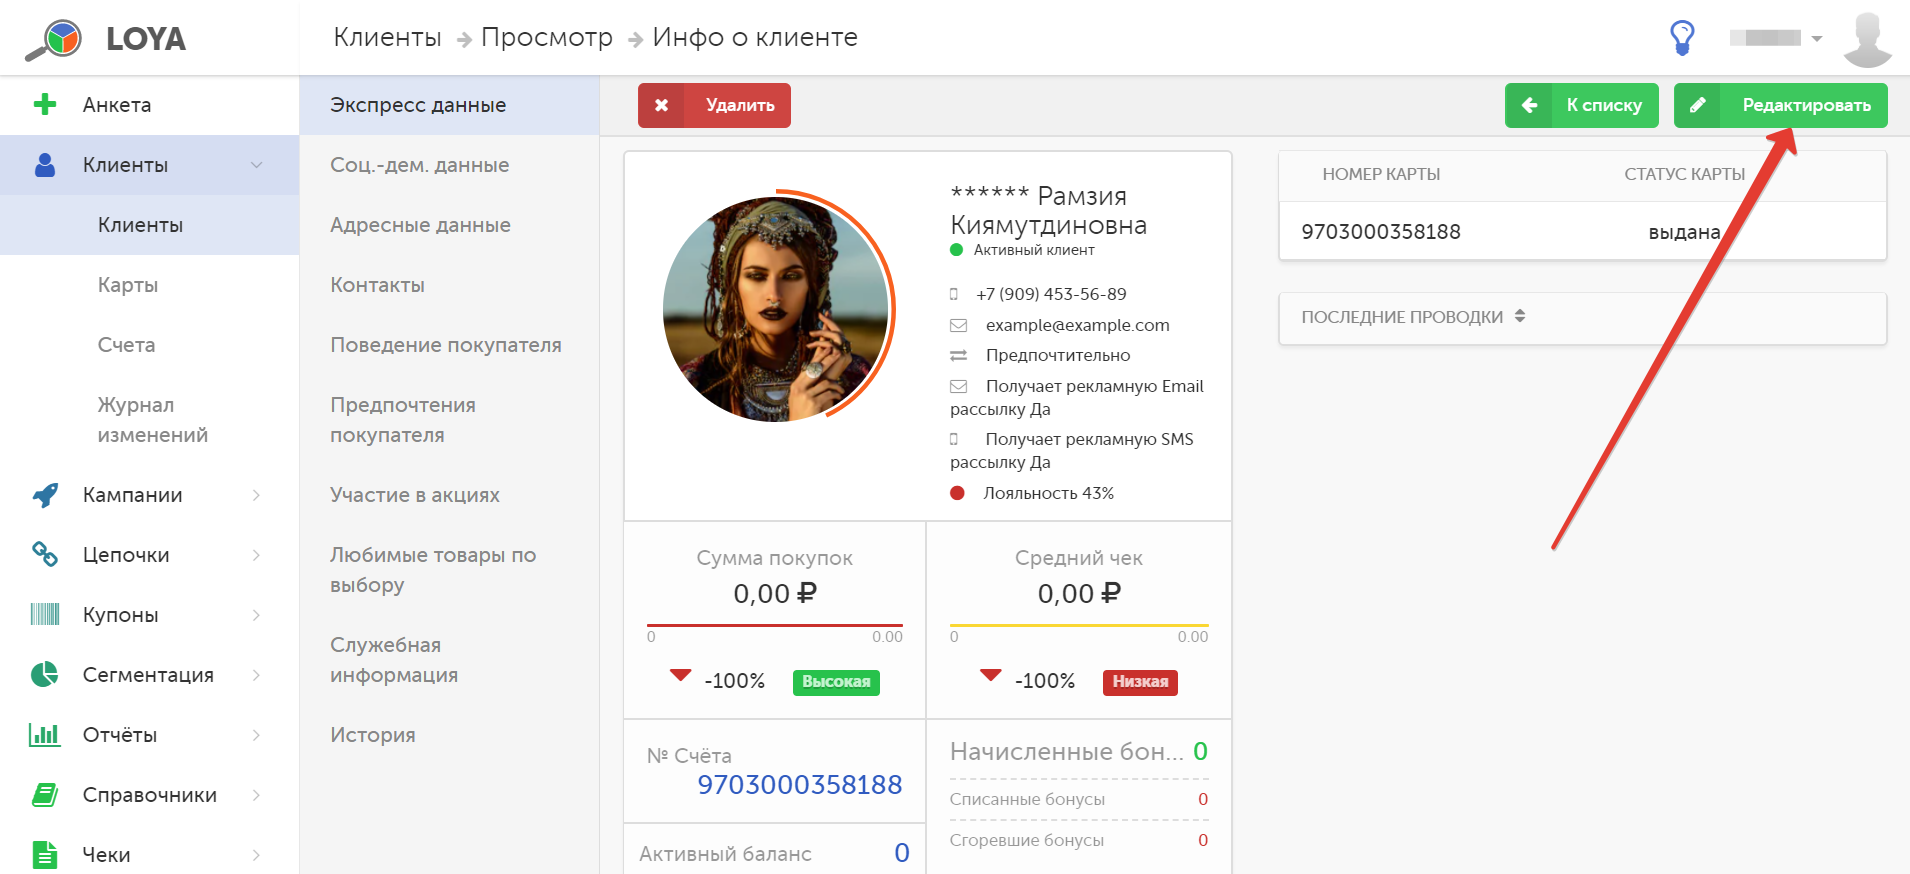The image size is (1910, 874).
Task: Open the Соц.-дем. данные tab
Action: click(449, 165)
